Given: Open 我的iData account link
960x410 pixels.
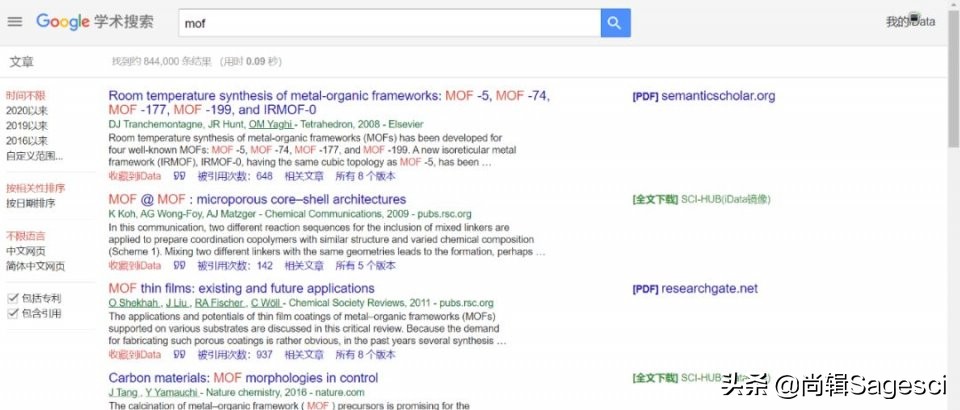Looking at the screenshot, I should 910,22.
